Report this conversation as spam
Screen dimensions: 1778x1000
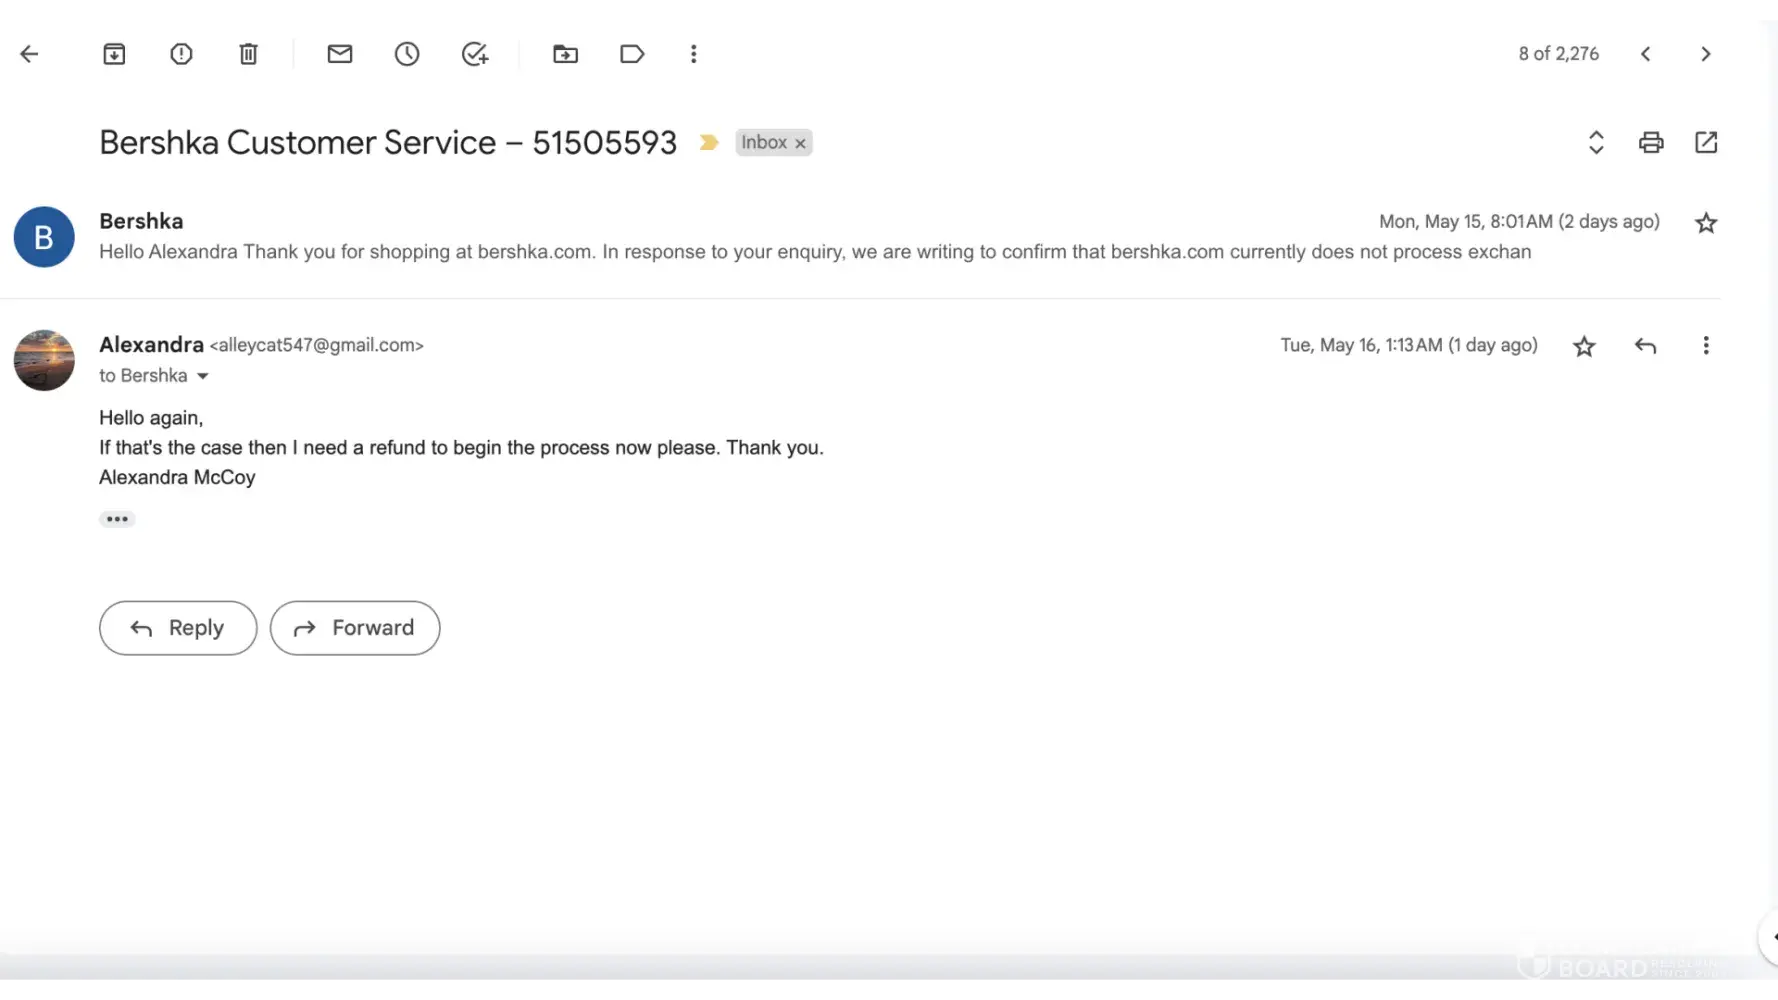click(181, 54)
